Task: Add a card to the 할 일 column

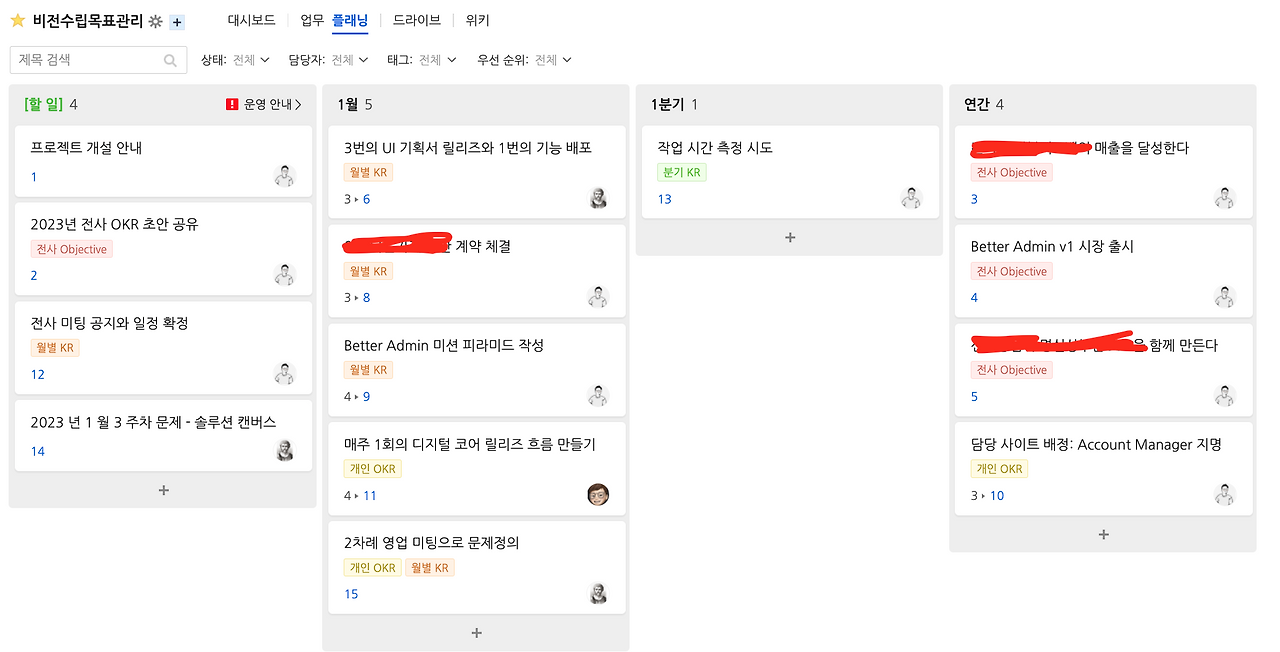Action: pos(163,490)
